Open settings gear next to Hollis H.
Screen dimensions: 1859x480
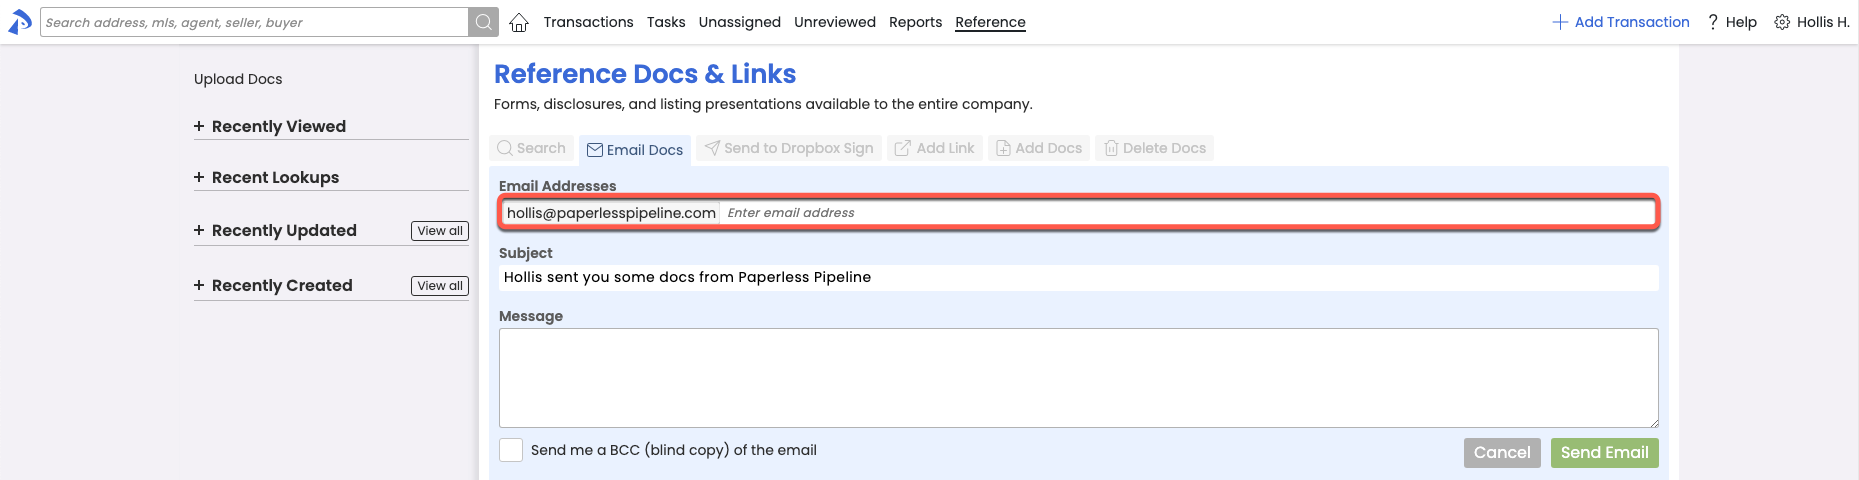tap(1782, 22)
